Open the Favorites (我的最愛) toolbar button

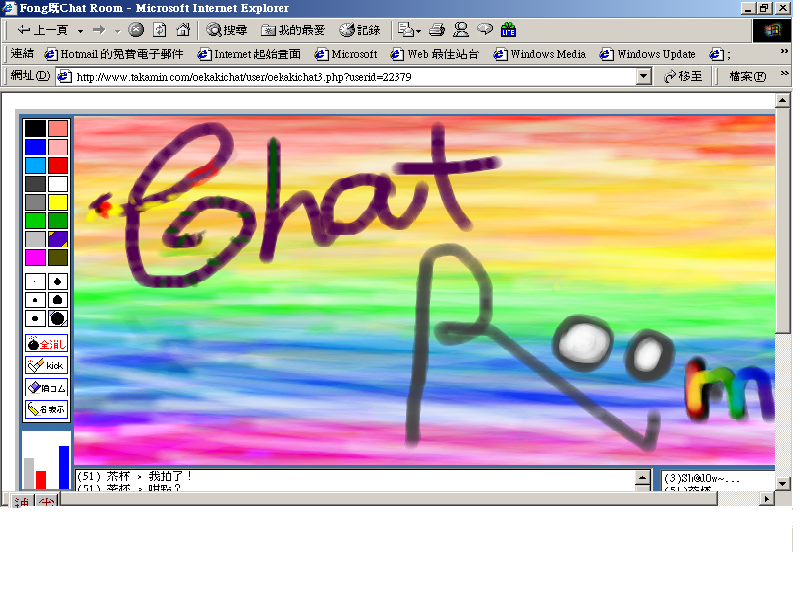293,30
